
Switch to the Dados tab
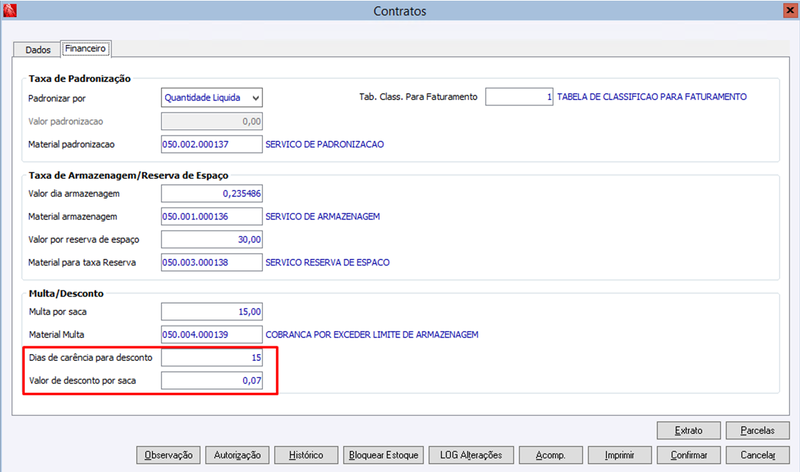coord(38,49)
